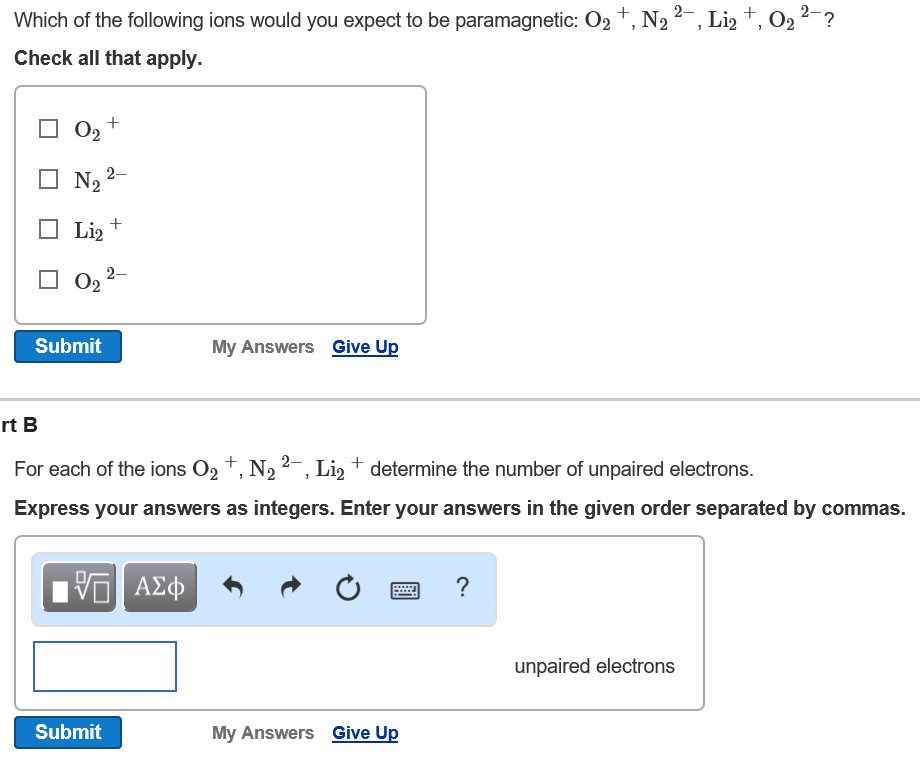920x765 pixels.
Task: Select the equation editor toolbar area
Action: click(x=263, y=589)
